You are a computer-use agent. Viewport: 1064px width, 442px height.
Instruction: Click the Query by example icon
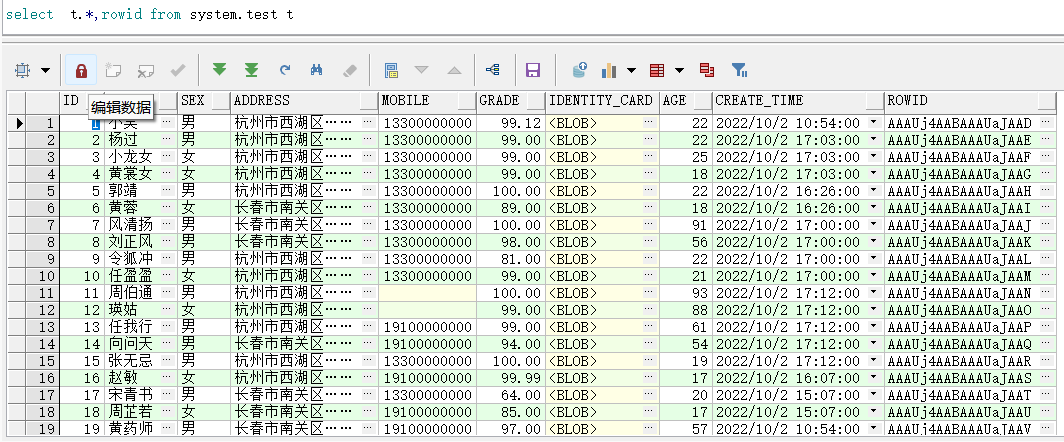391,70
